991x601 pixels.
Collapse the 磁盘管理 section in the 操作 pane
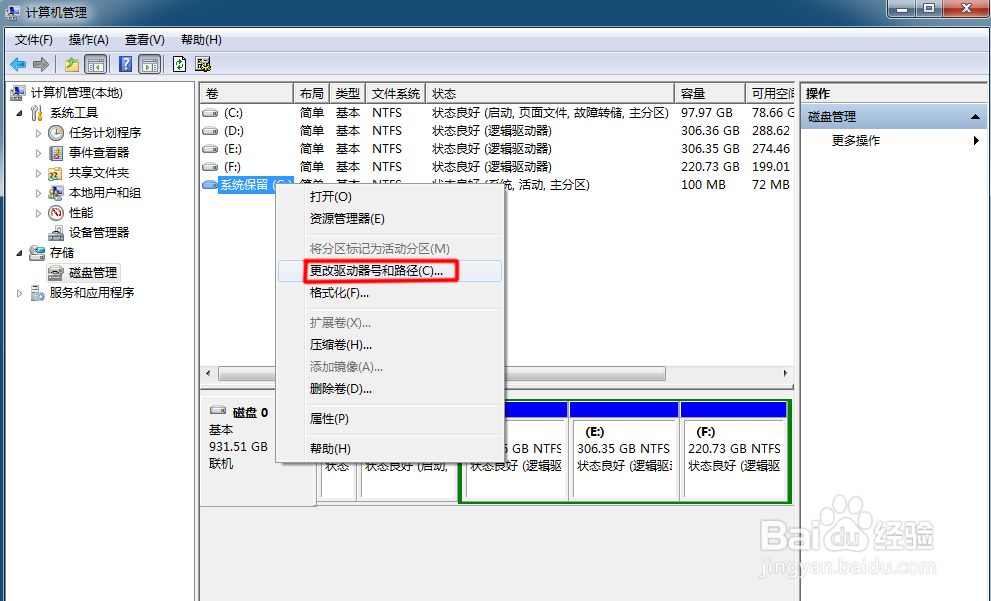tap(976, 115)
